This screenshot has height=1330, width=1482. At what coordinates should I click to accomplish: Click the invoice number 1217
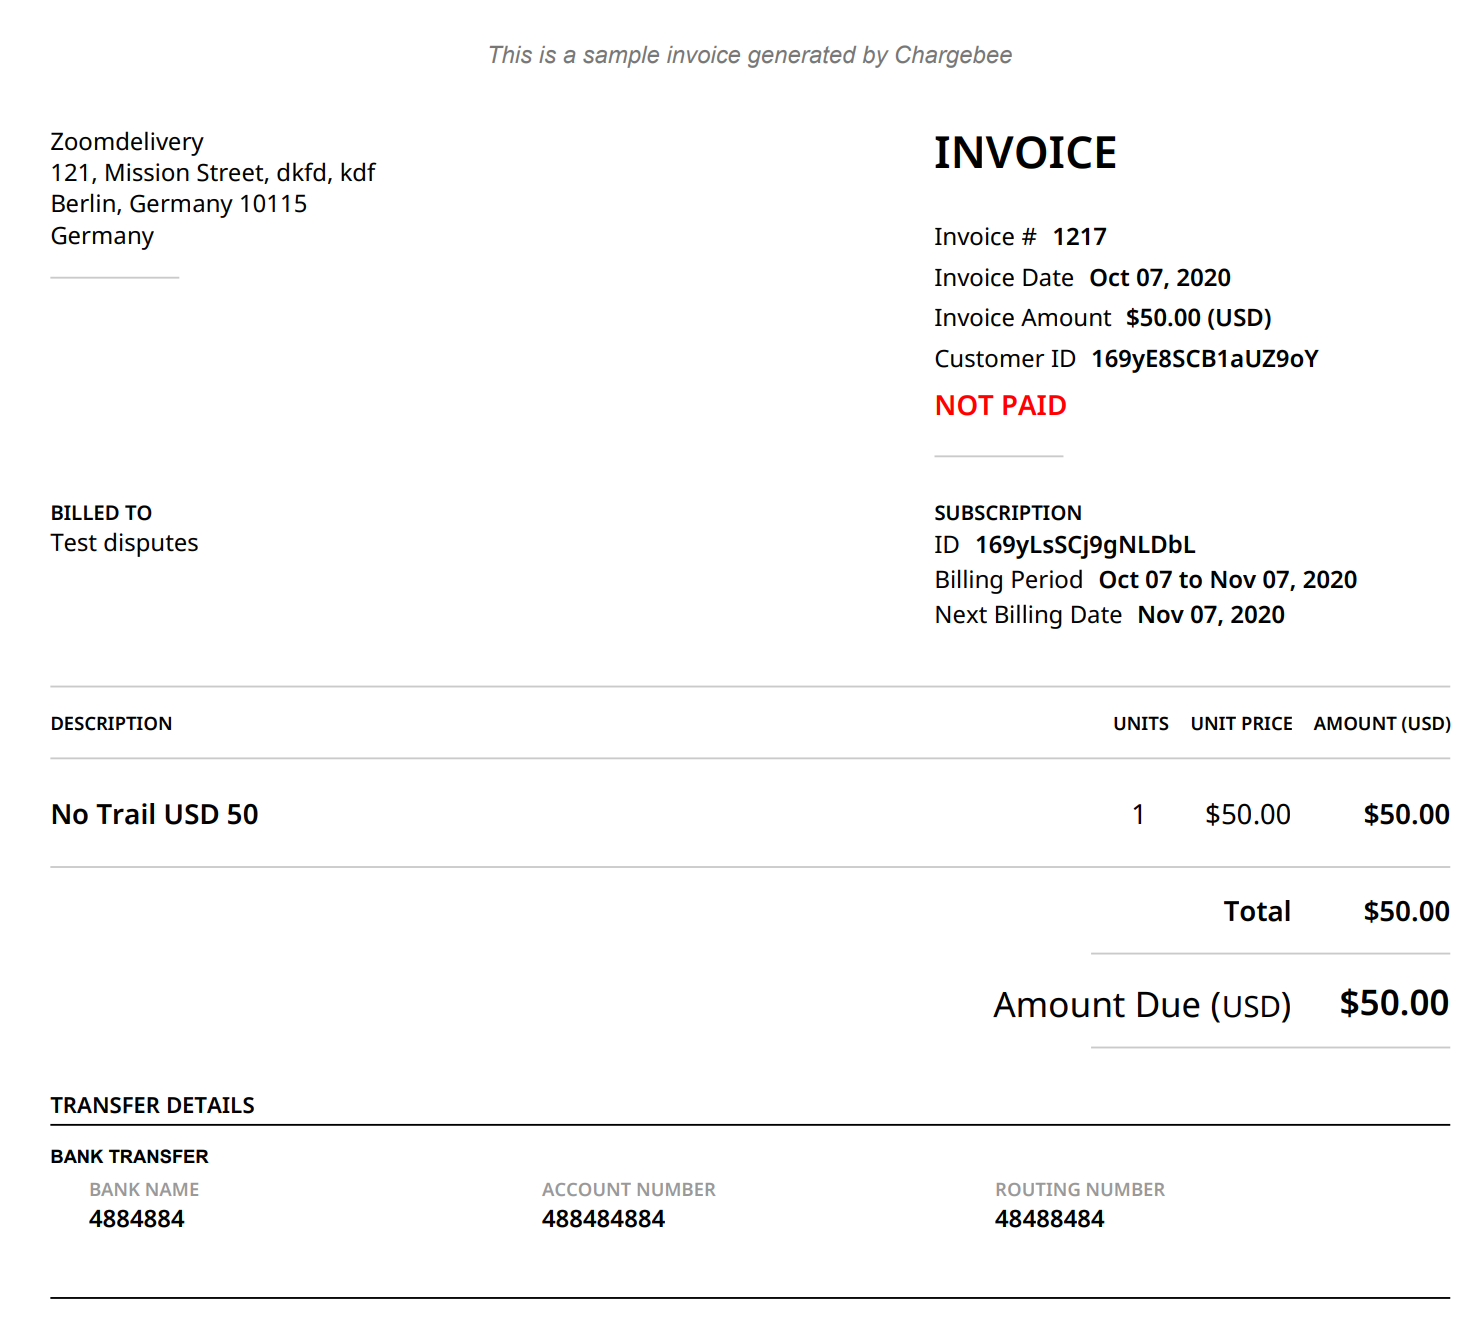tap(1079, 237)
